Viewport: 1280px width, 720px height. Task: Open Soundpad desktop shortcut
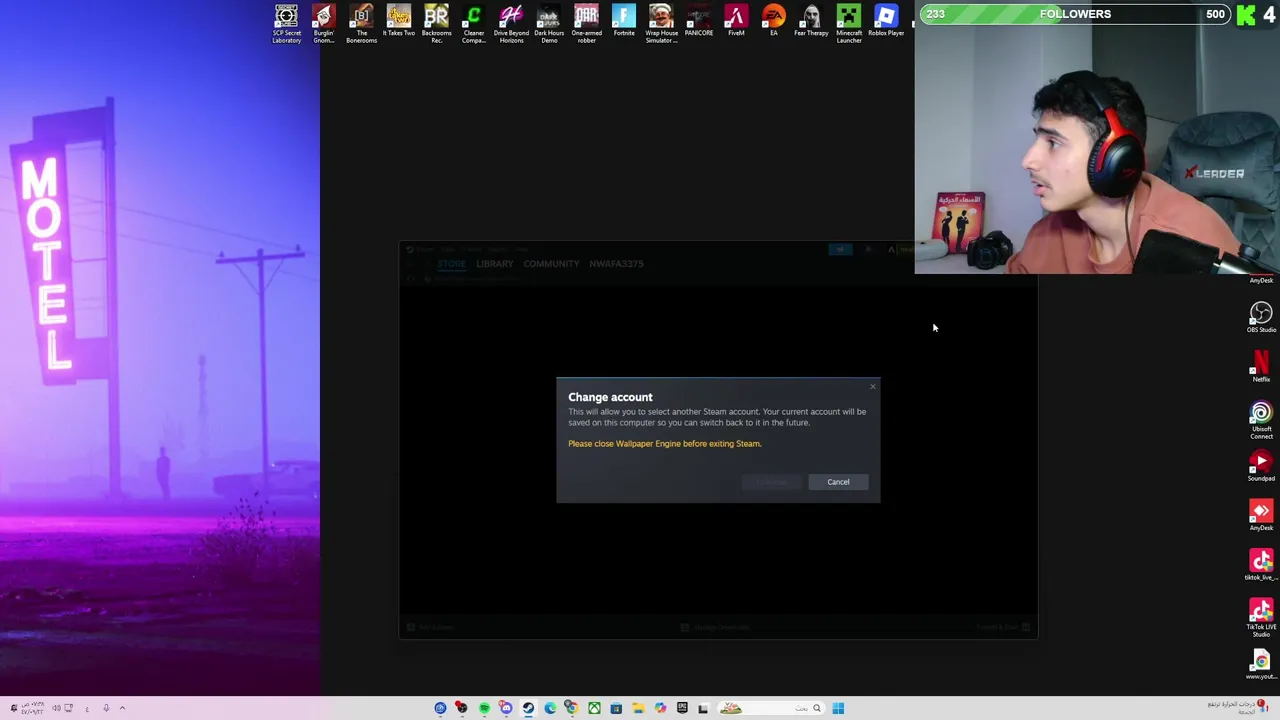click(x=1261, y=466)
